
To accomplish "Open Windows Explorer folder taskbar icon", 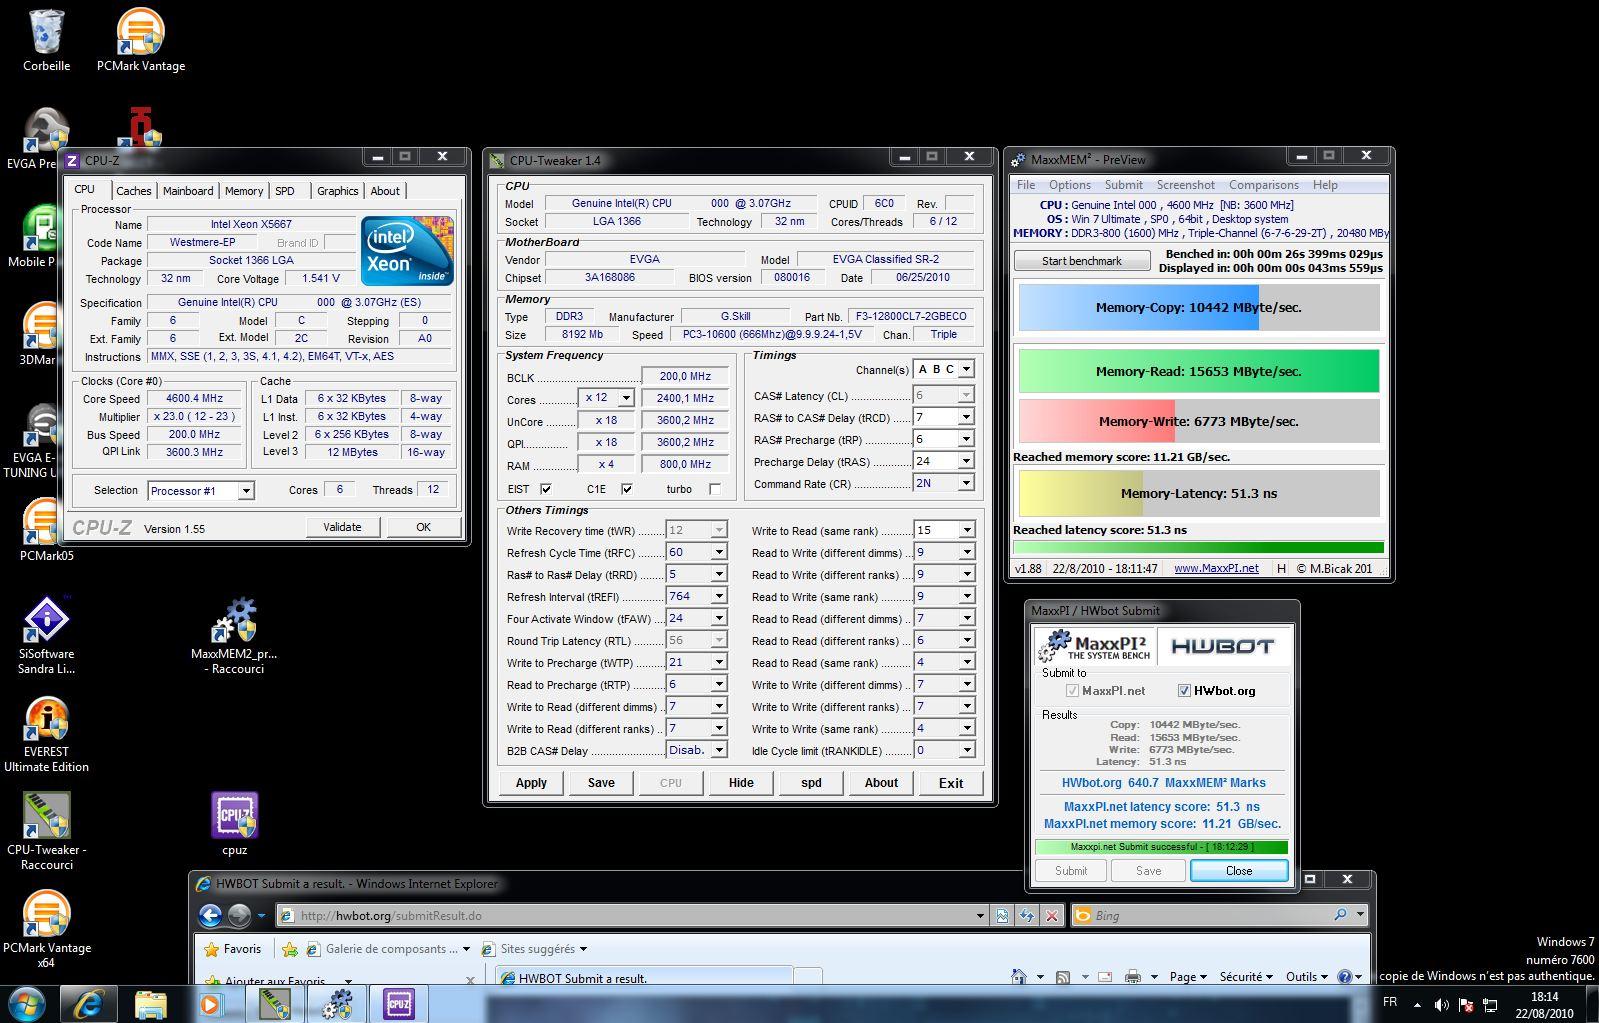I will point(151,1004).
